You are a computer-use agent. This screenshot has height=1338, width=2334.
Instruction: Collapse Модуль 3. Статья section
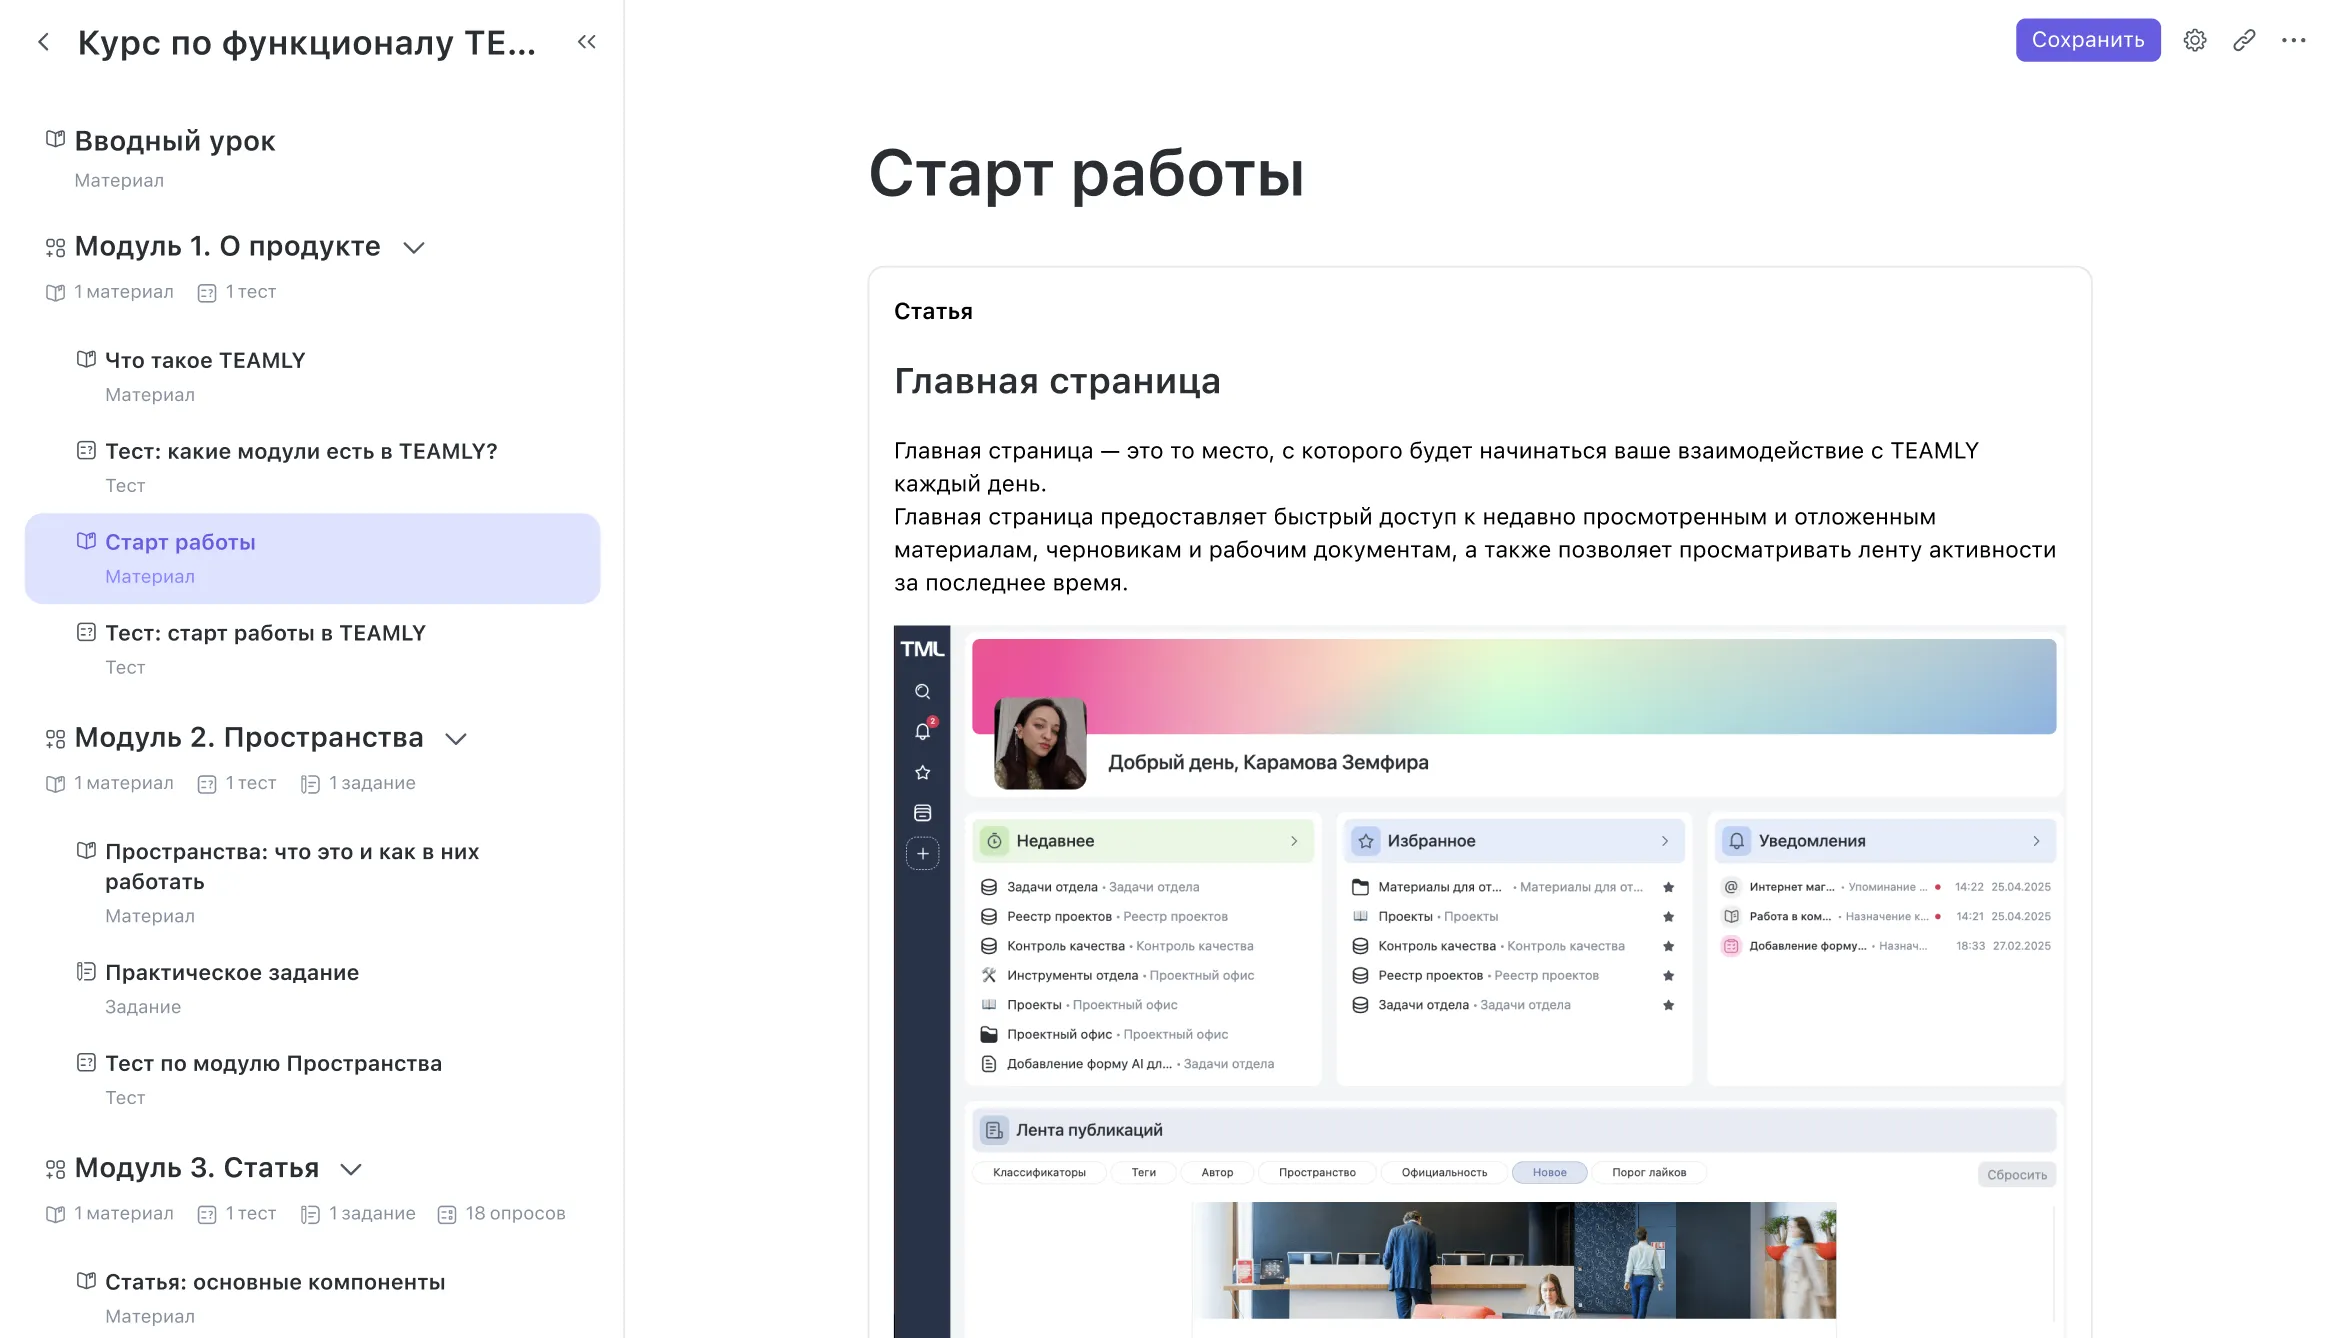pos(351,1169)
